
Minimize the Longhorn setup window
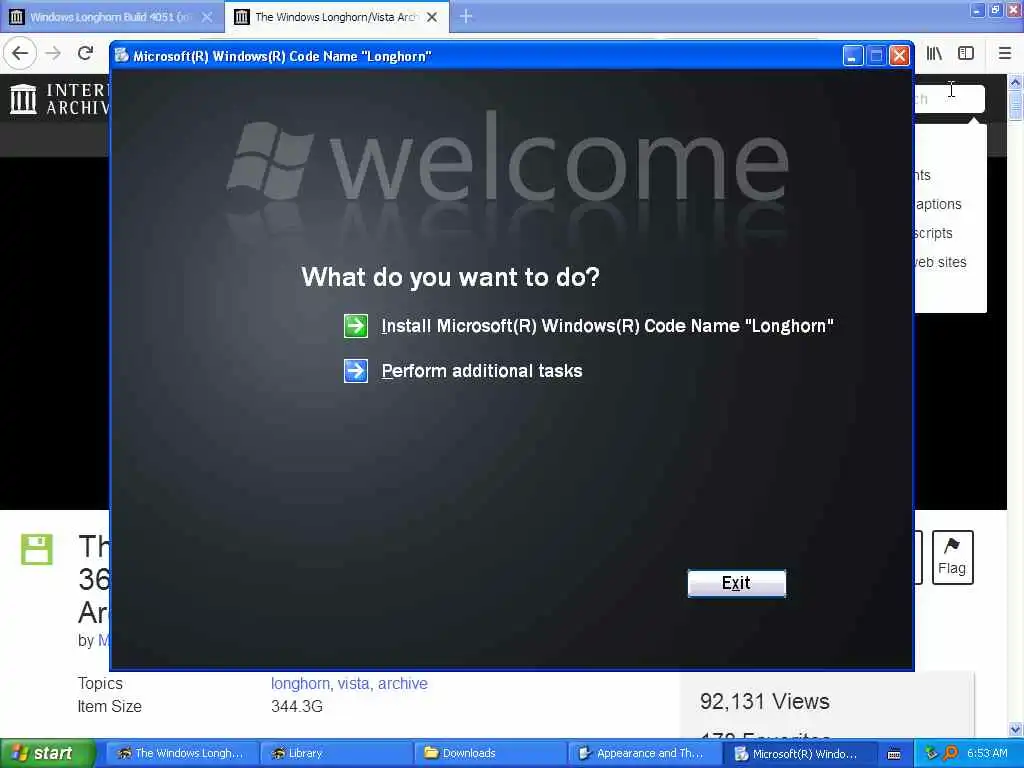[852, 56]
